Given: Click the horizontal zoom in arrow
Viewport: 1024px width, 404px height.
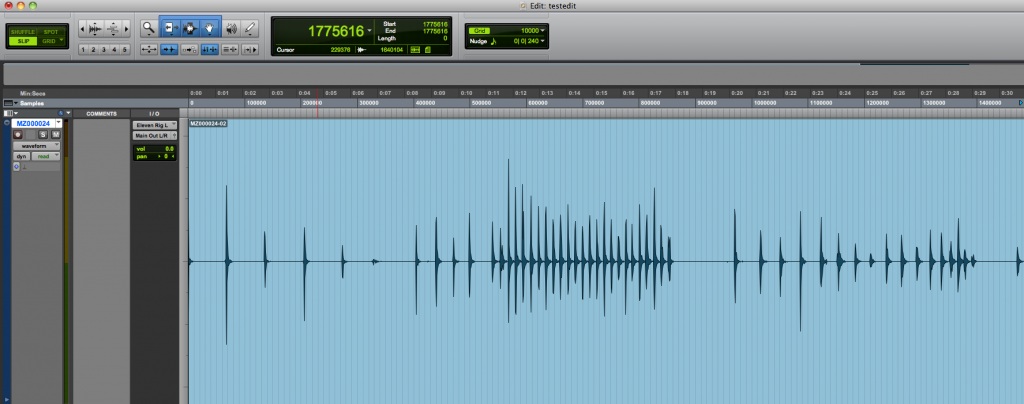Looking at the screenshot, I should (126, 28).
